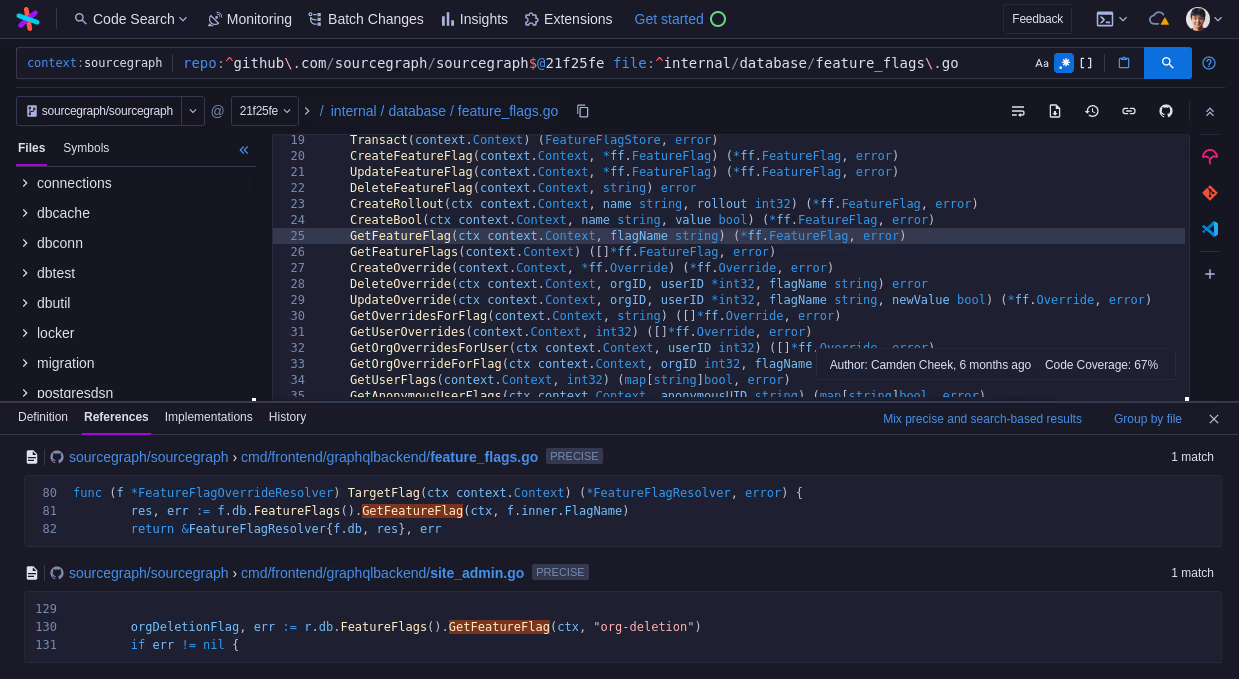Click the feature_flags.go breadcrumb link
The image size is (1239, 679).
(x=508, y=111)
